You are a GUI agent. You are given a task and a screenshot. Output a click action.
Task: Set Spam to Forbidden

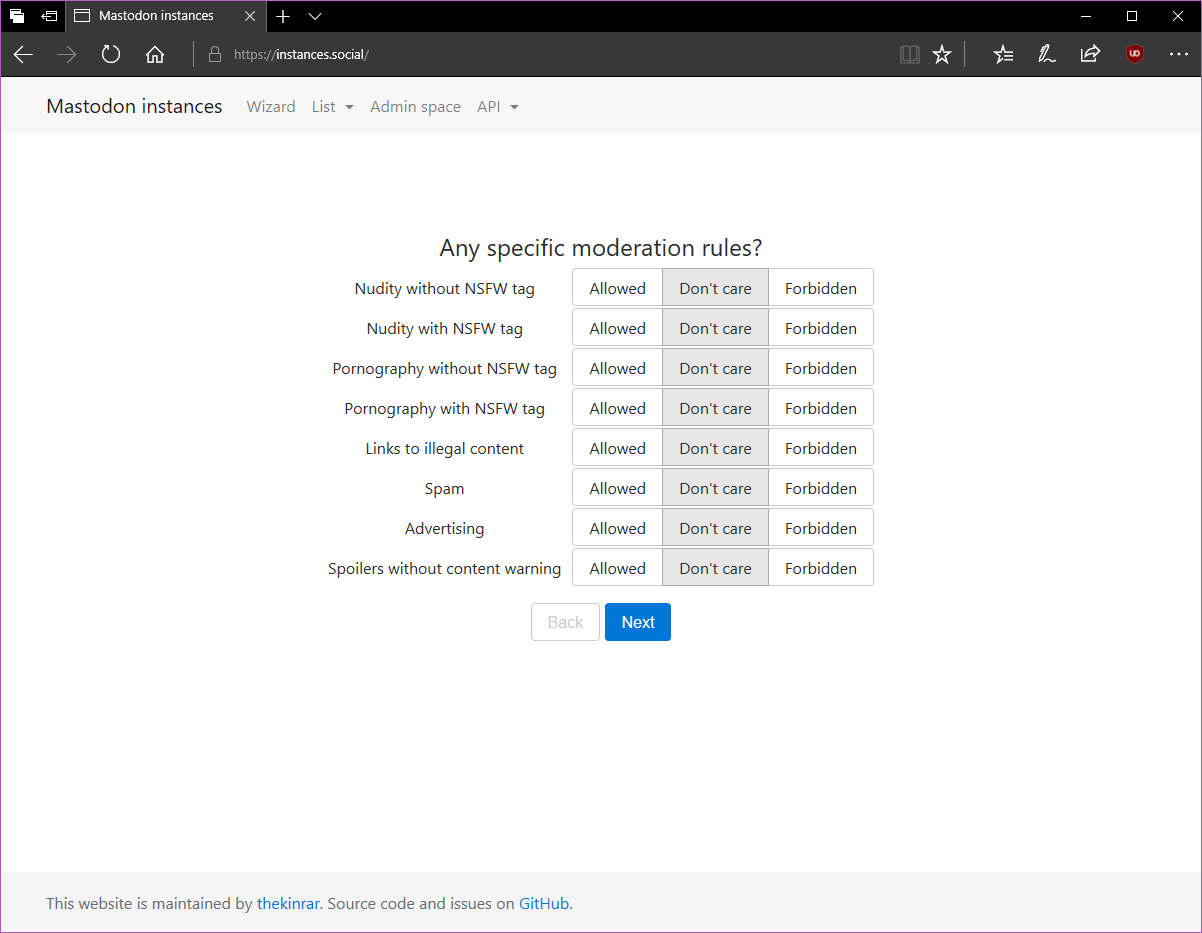(x=821, y=488)
